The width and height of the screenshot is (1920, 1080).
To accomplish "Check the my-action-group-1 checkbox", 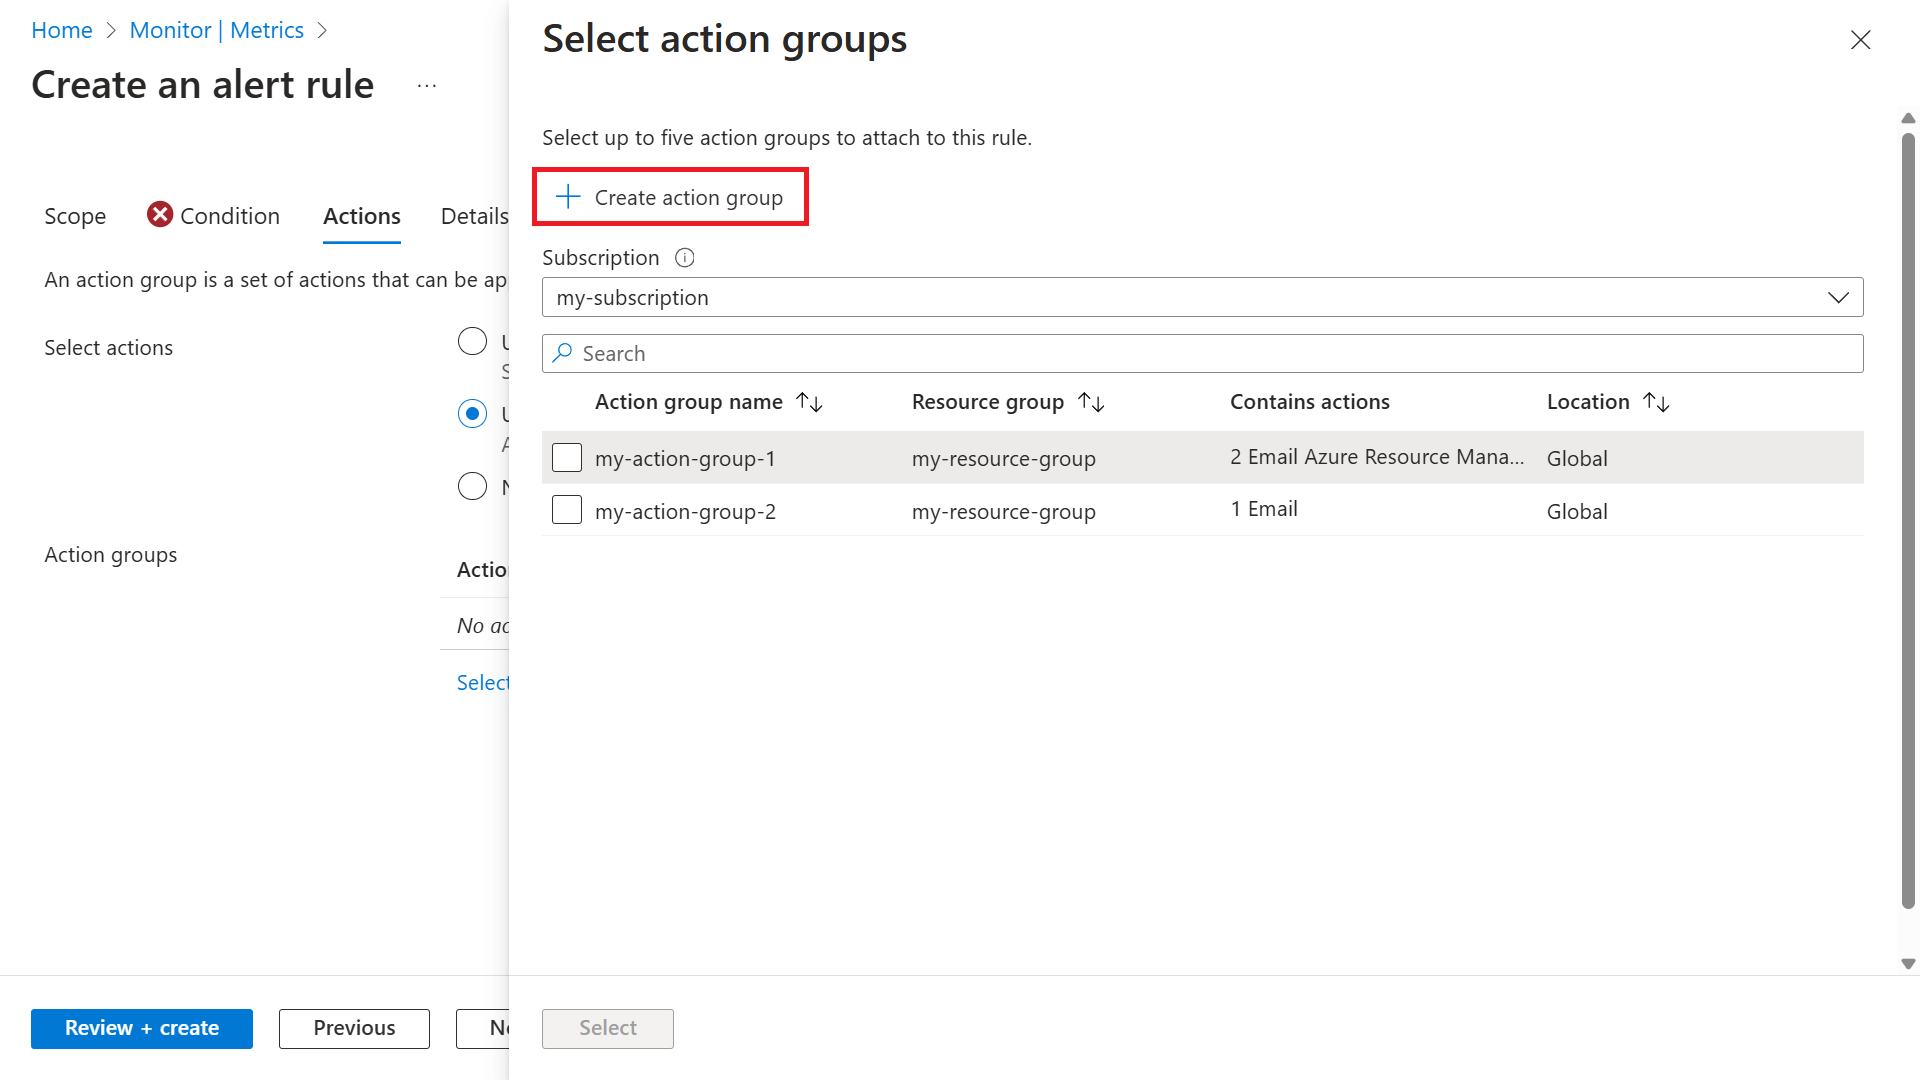I will (567, 458).
